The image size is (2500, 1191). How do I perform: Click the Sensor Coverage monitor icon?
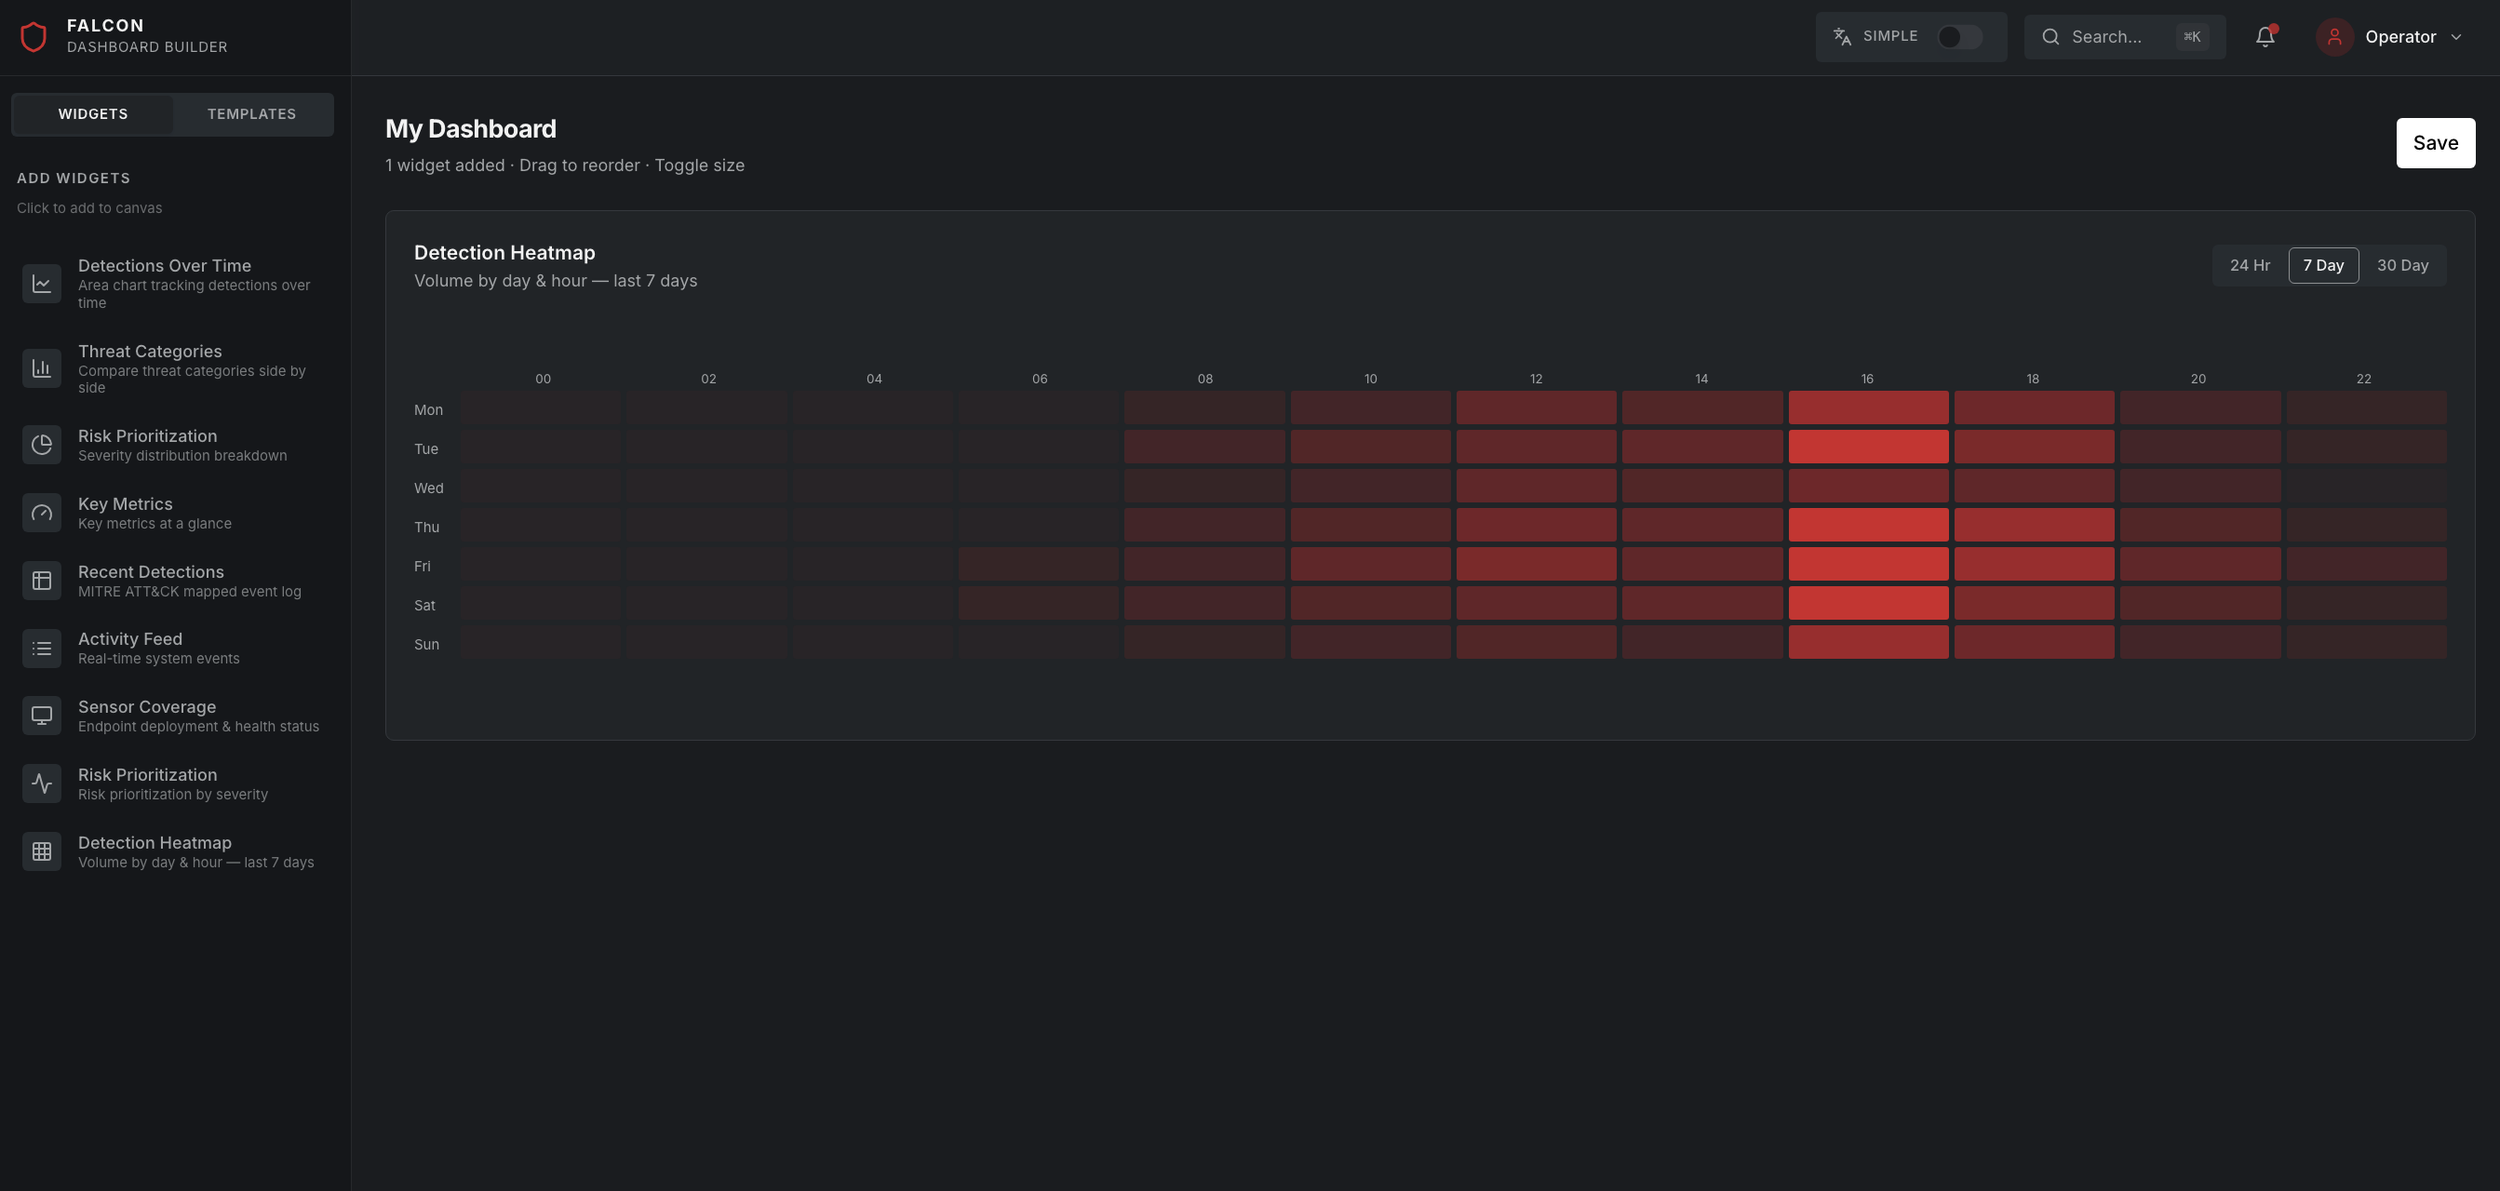click(41, 716)
